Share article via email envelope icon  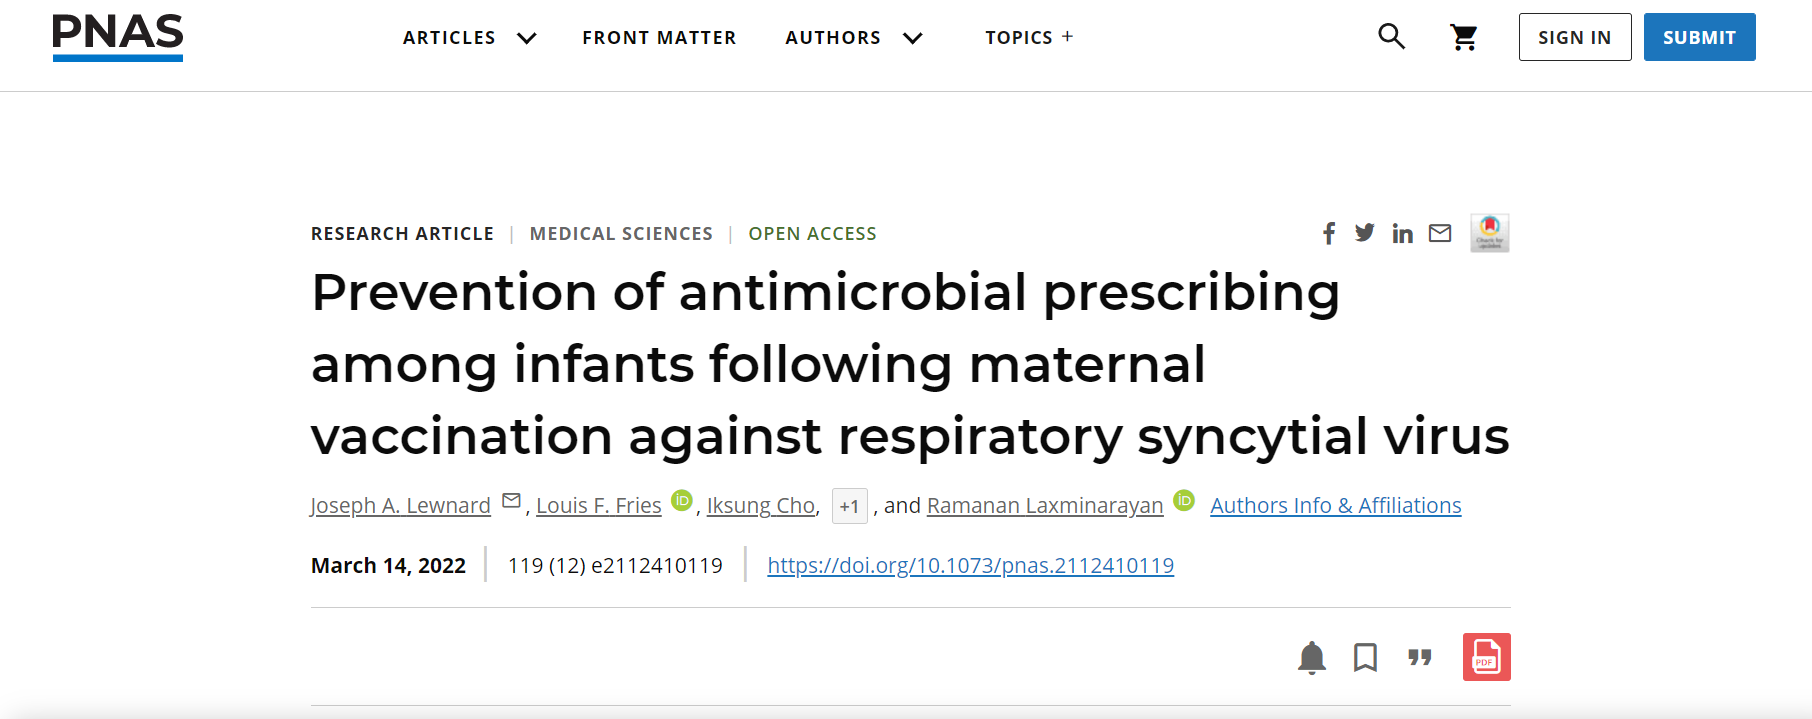1440,233
